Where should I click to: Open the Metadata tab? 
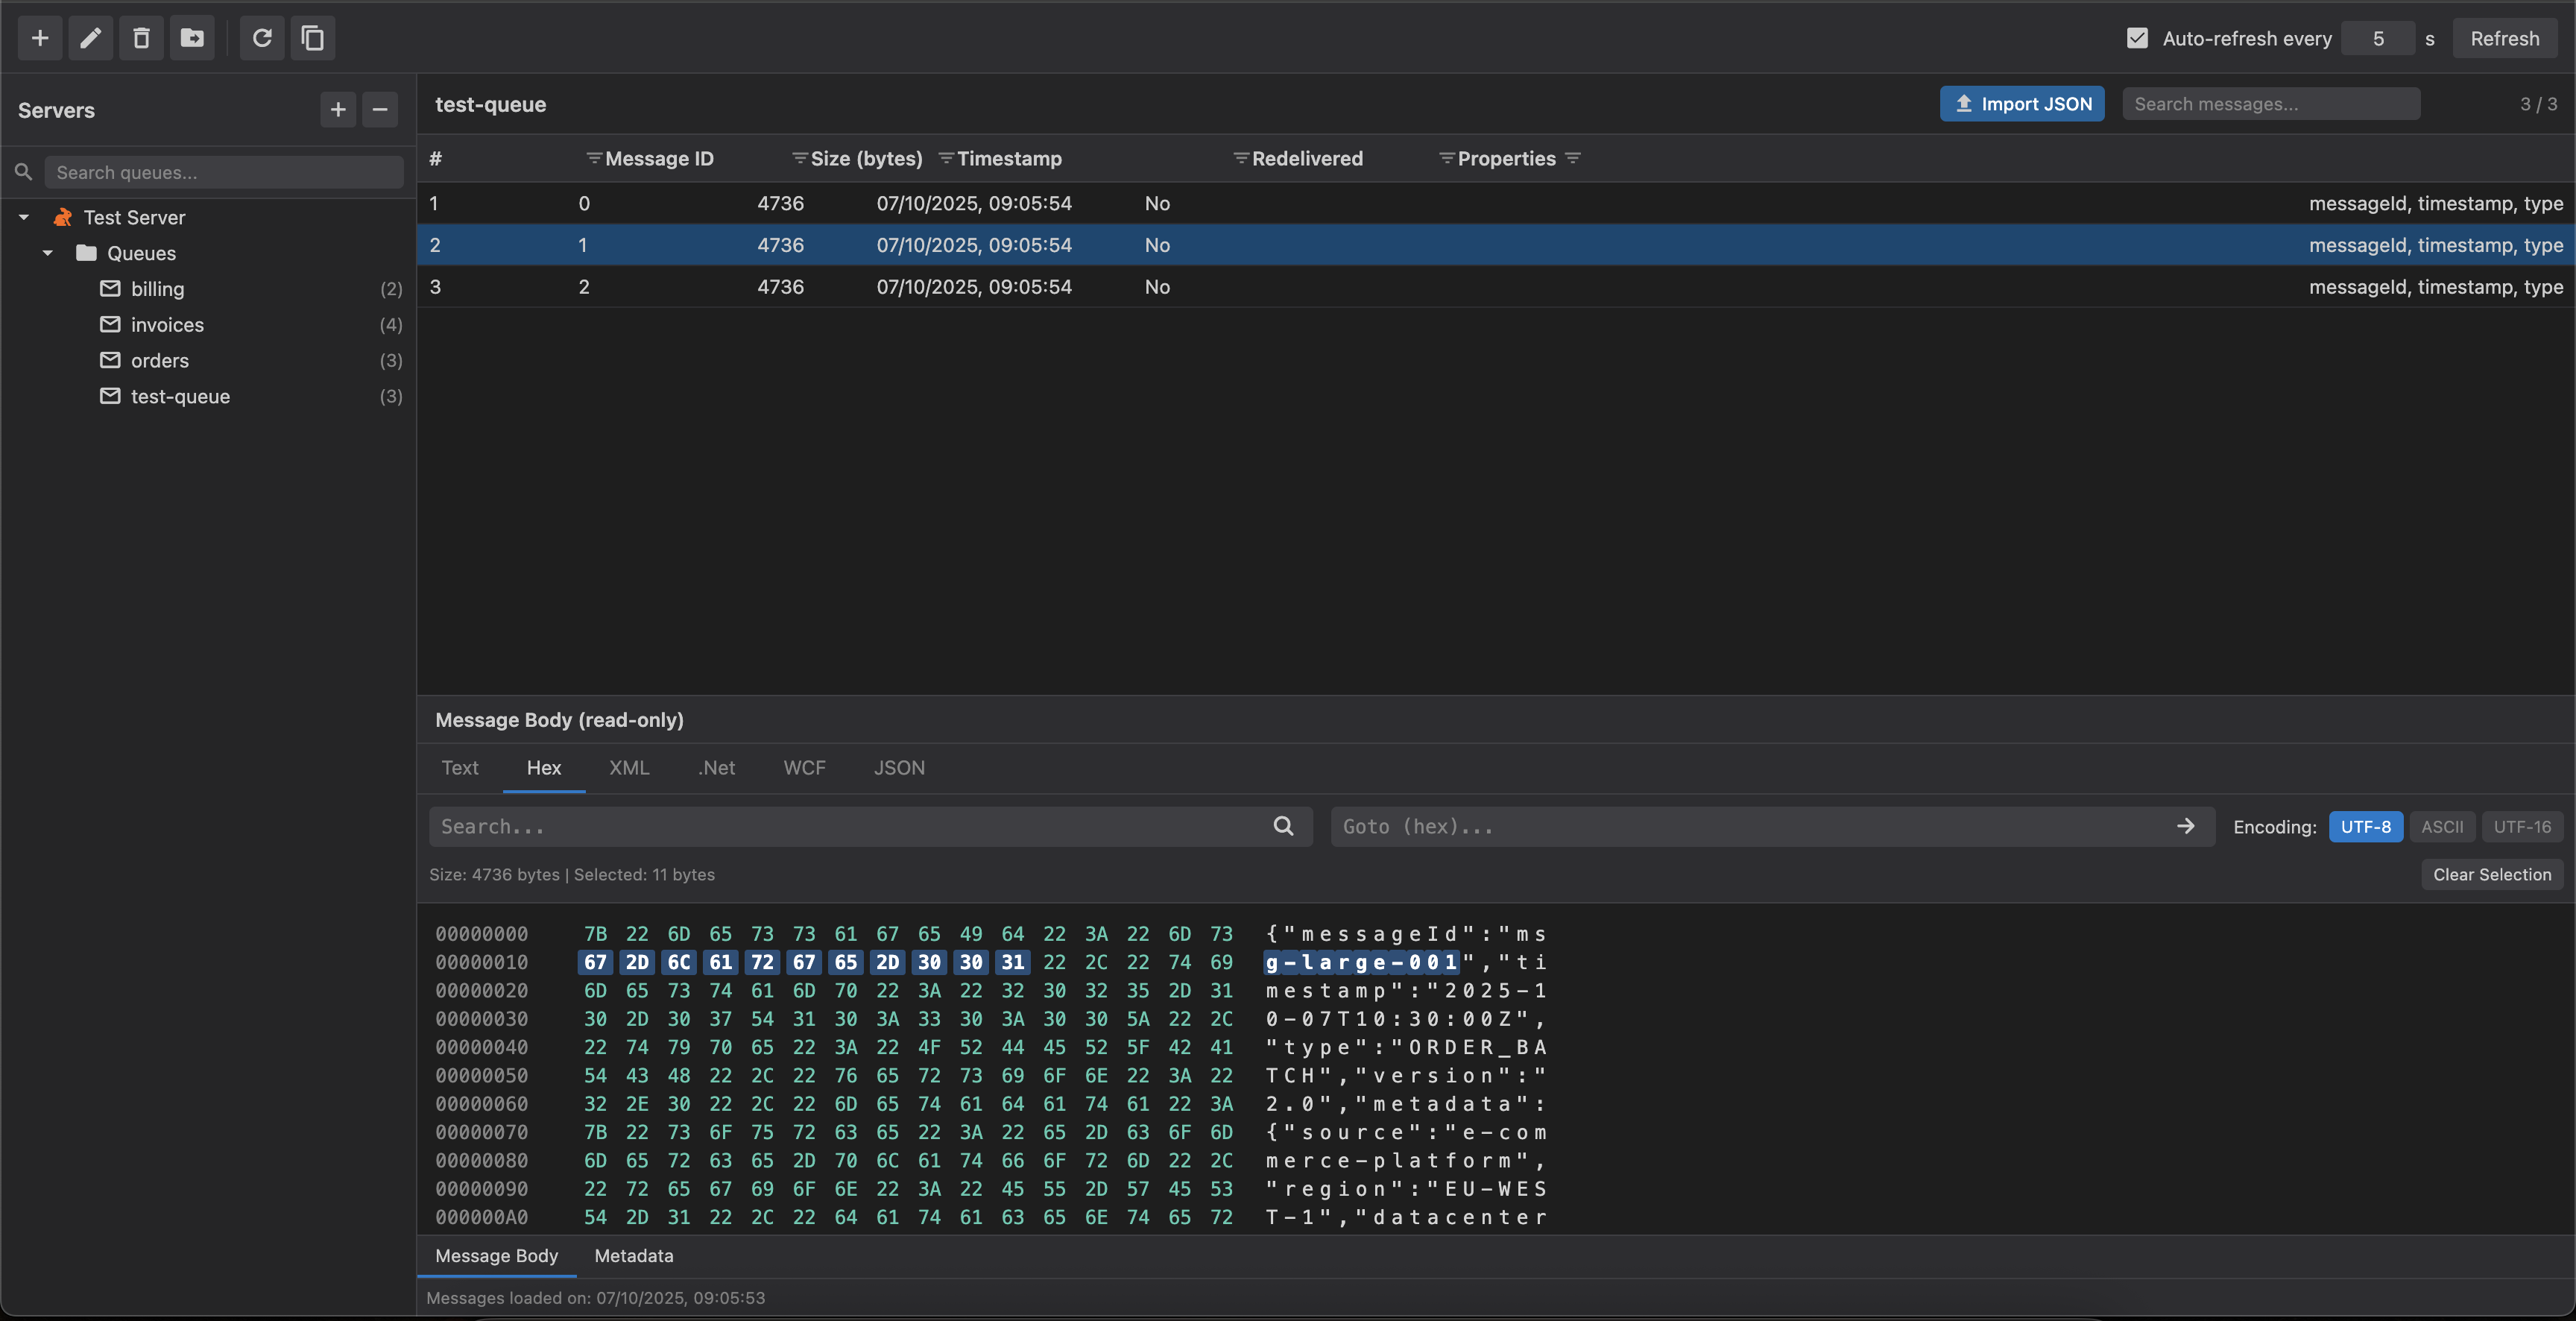pos(633,1255)
